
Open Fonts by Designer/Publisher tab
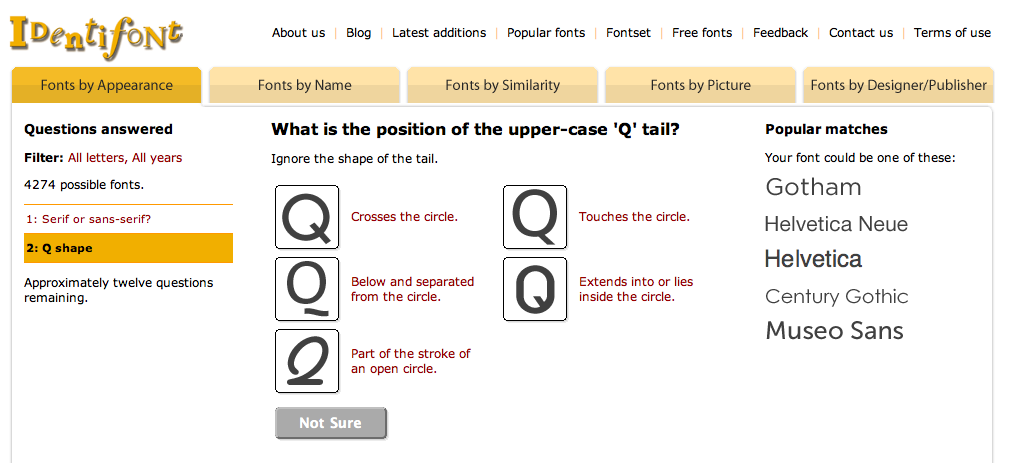pos(898,85)
